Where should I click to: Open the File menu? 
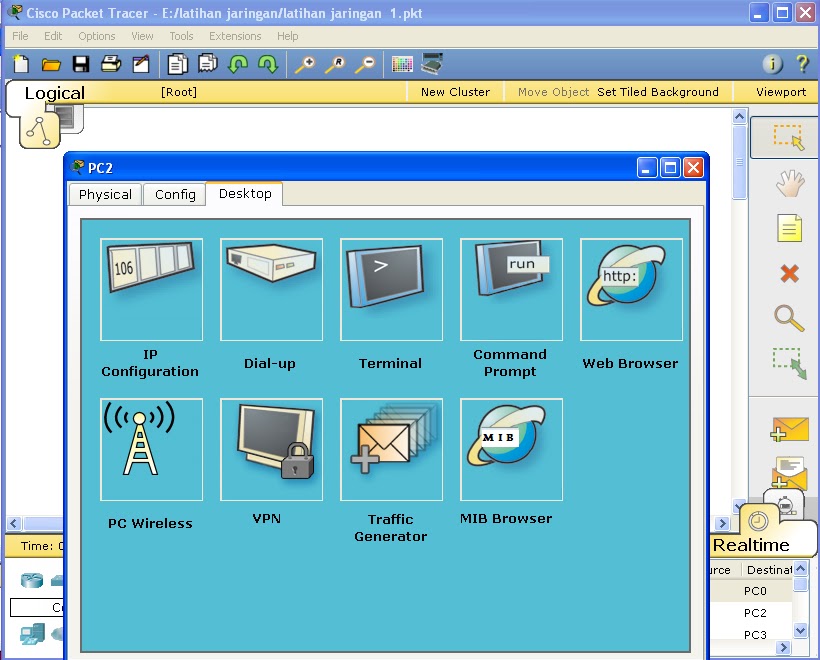[x=20, y=36]
